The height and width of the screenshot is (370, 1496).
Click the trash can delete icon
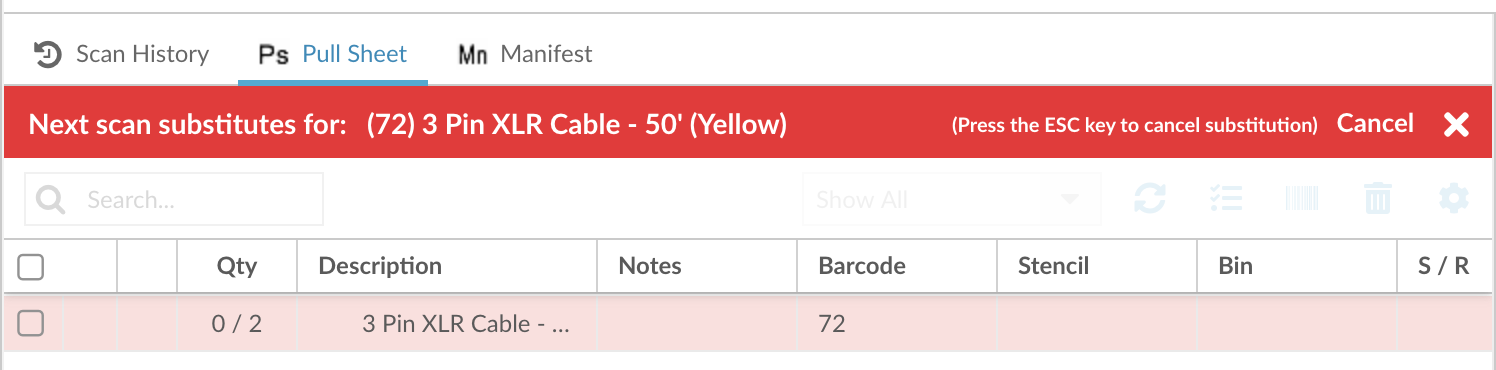pyautogui.click(x=1378, y=200)
